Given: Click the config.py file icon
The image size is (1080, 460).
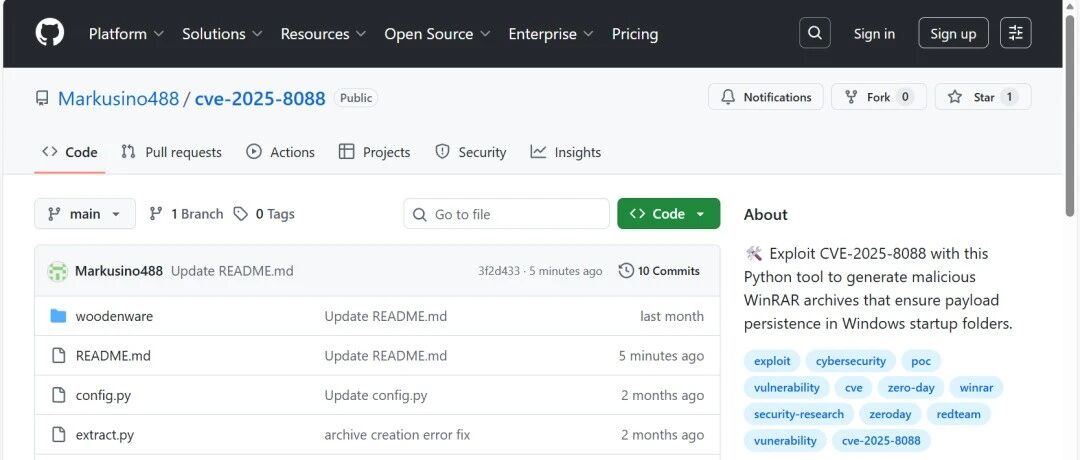Looking at the screenshot, I should (59, 395).
